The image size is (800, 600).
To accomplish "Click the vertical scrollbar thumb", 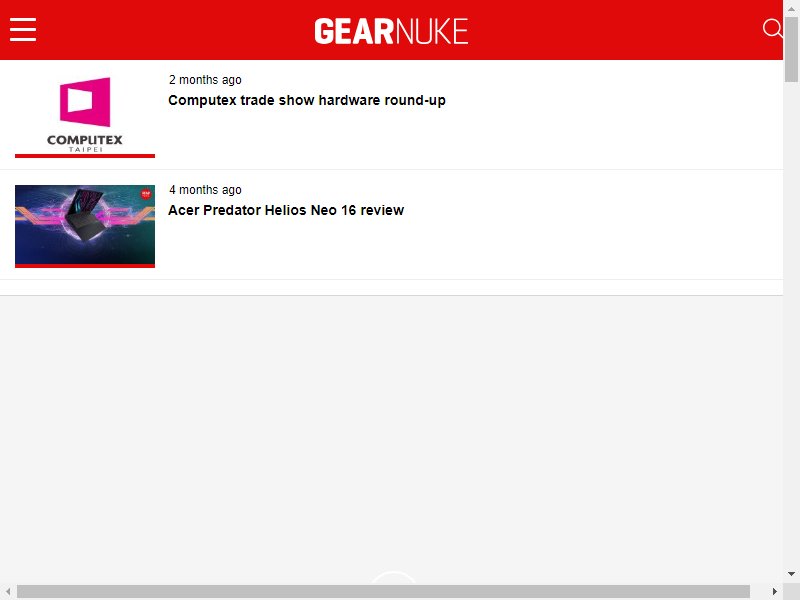I will click(791, 49).
